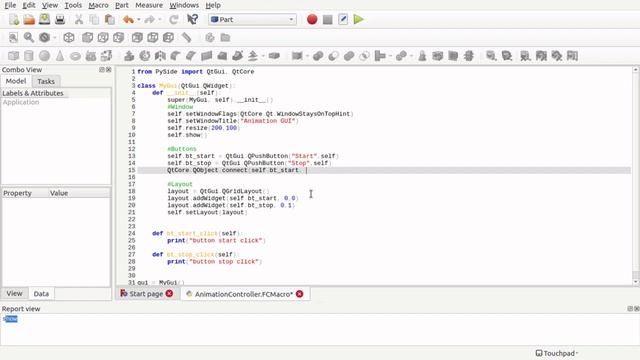Open the Macro menu
This screenshot has width=640, height=360.
click(x=98, y=5)
